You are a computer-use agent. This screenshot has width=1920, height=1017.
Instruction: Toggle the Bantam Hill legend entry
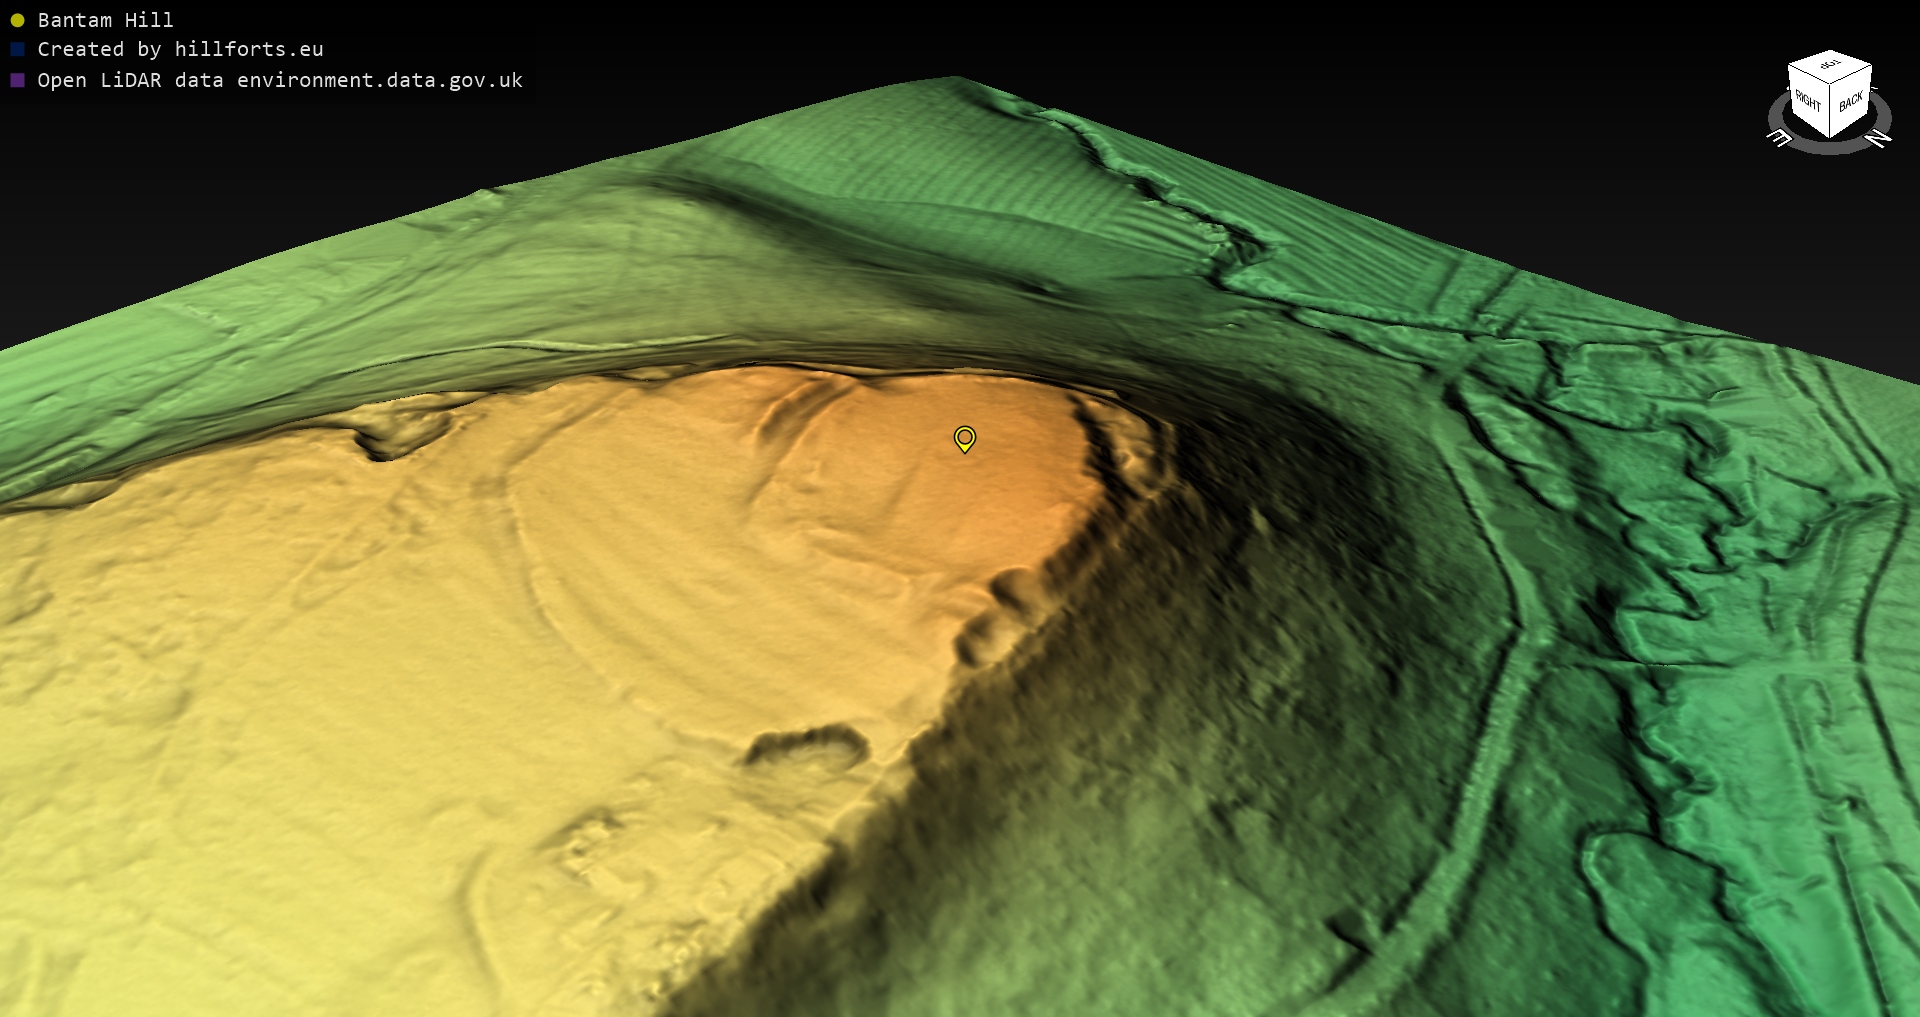tap(105, 20)
